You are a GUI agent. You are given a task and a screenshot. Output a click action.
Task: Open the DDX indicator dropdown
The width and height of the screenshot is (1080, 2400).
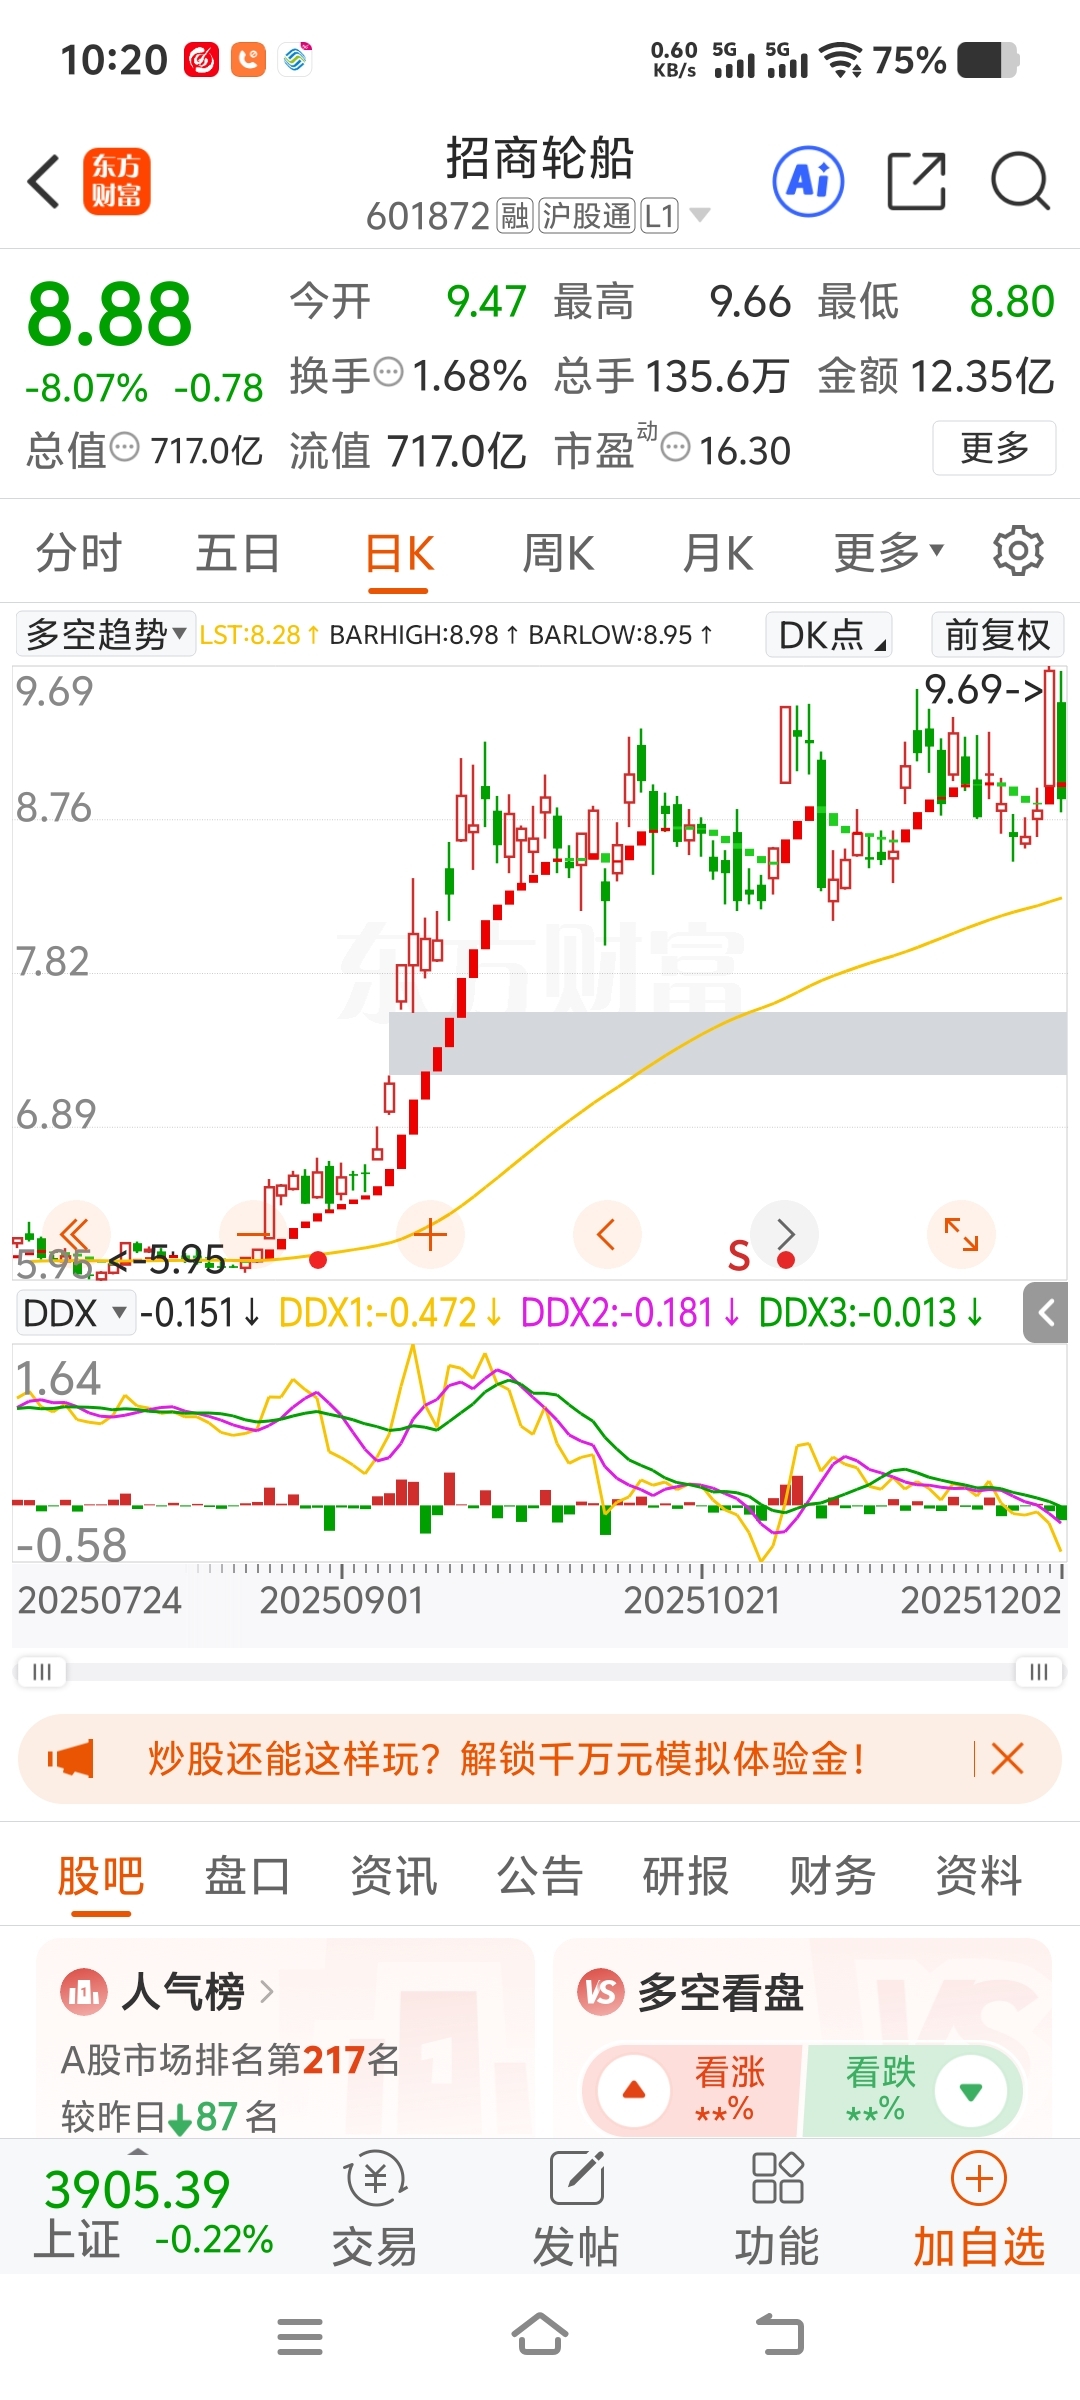click(x=76, y=1312)
